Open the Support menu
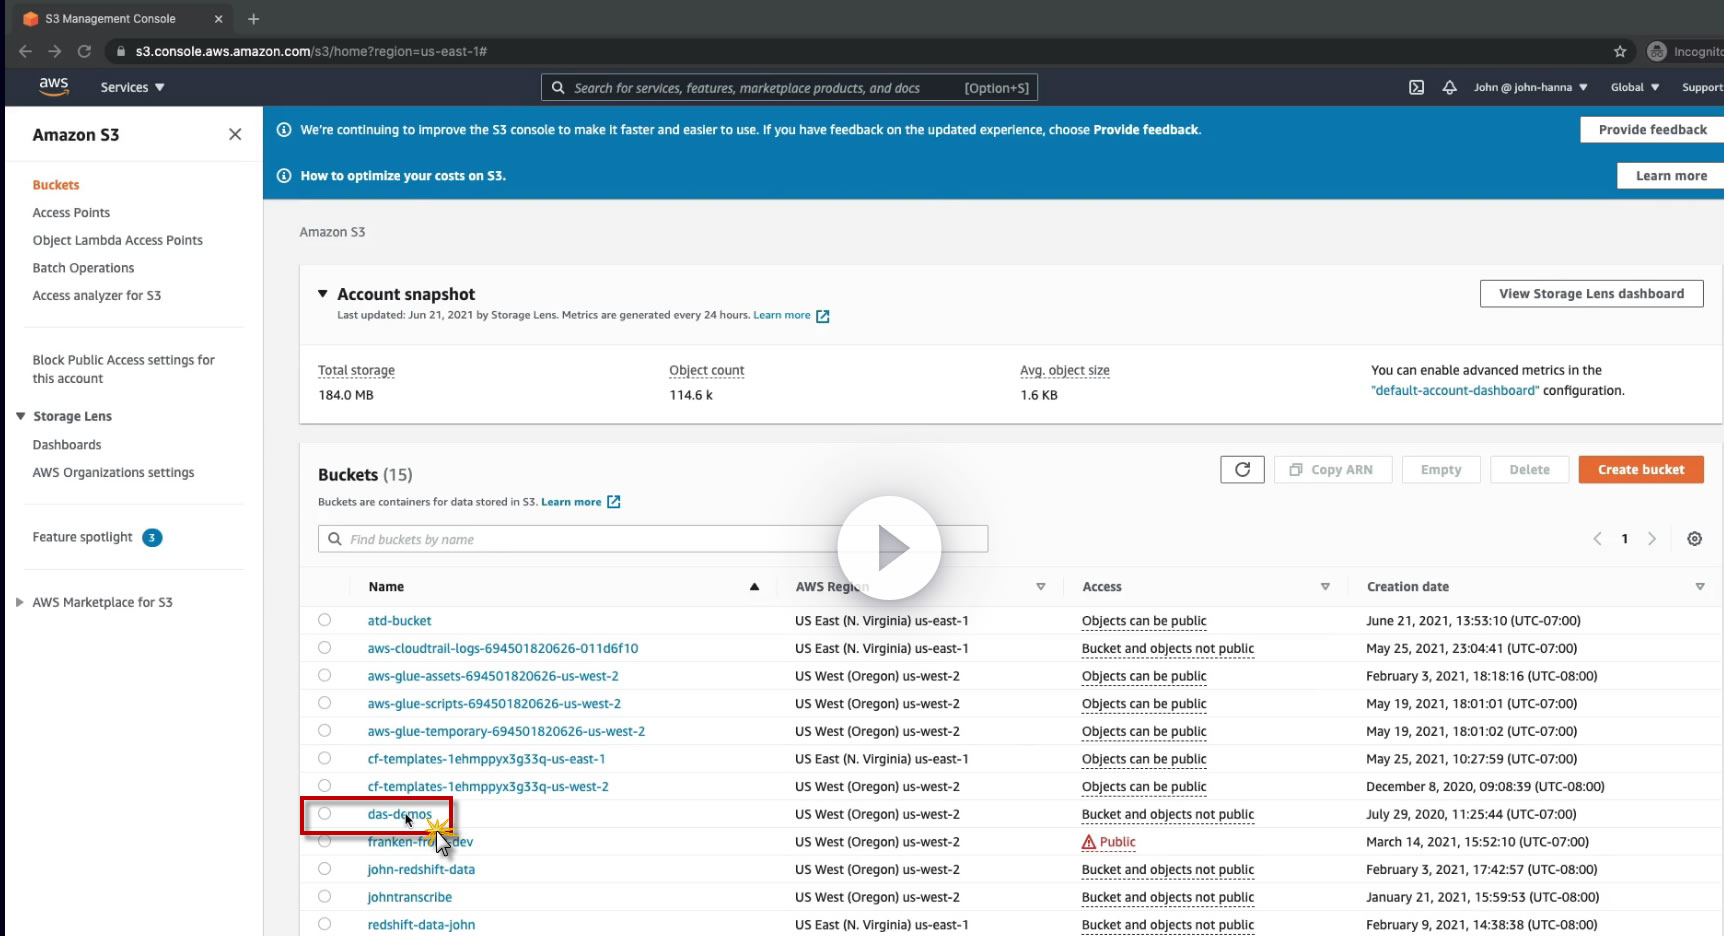Viewport: 1724px width, 936px height. 1702,87
